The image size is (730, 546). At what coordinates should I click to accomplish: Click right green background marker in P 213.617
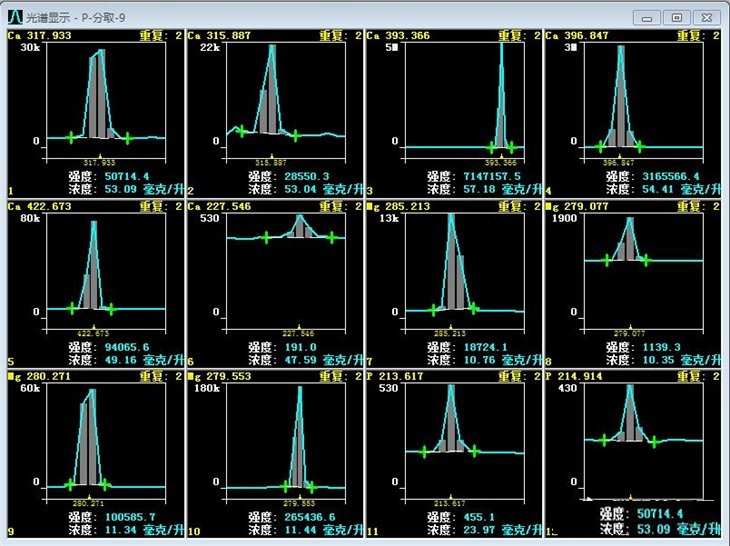474,451
